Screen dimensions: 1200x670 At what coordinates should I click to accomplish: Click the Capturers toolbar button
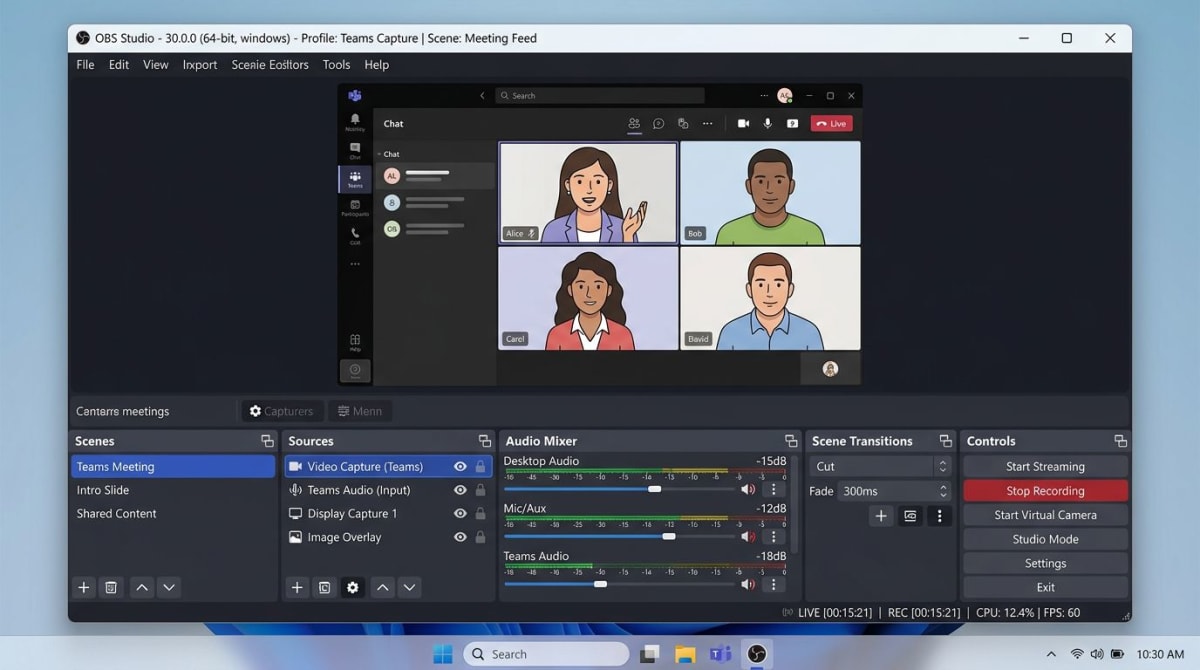tap(281, 411)
